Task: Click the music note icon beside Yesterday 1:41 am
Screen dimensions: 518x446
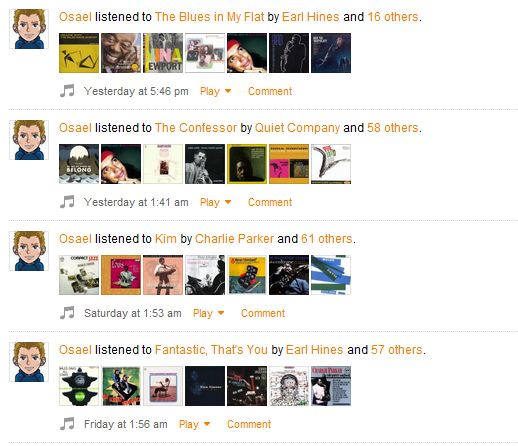Action: click(67, 202)
